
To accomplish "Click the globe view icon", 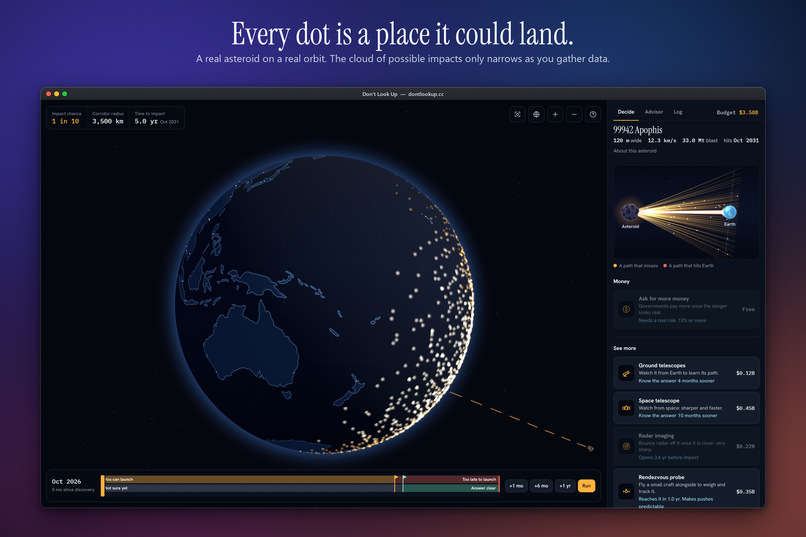I will pyautogui.click(x=536, y=115).
